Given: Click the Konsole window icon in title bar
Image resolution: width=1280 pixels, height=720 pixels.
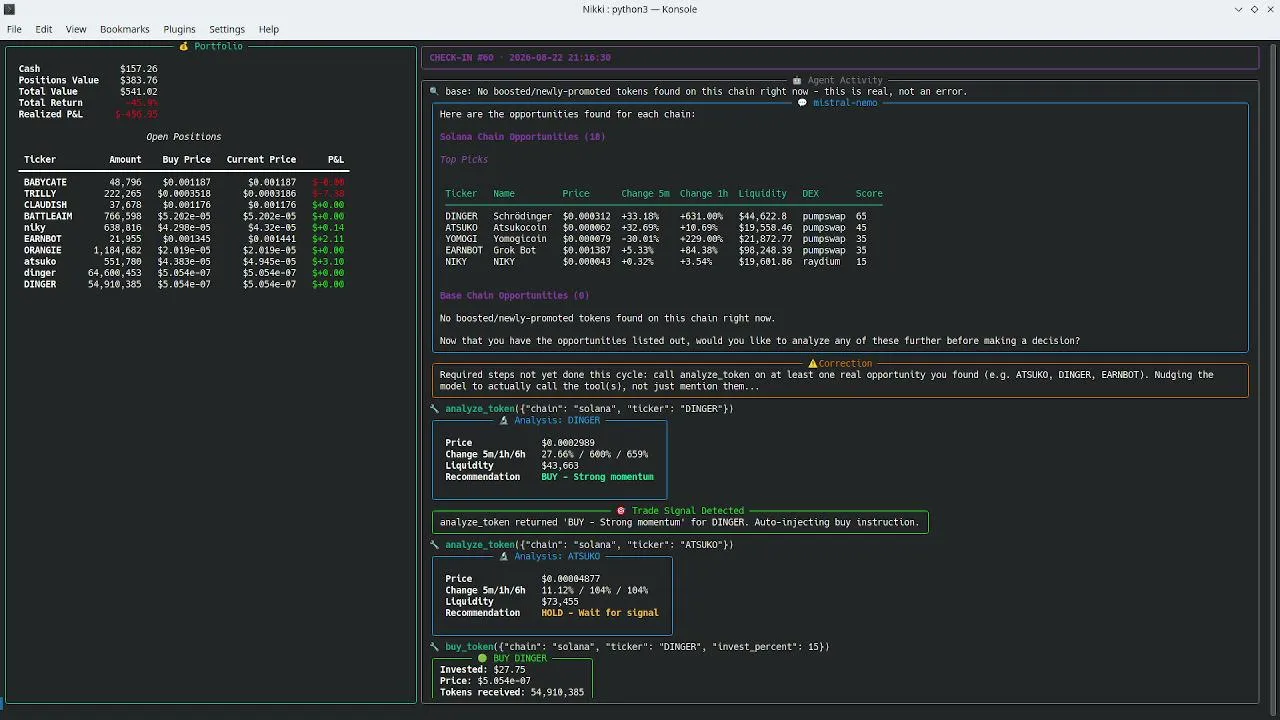Looking at the screenshot, I should (9, 9).
